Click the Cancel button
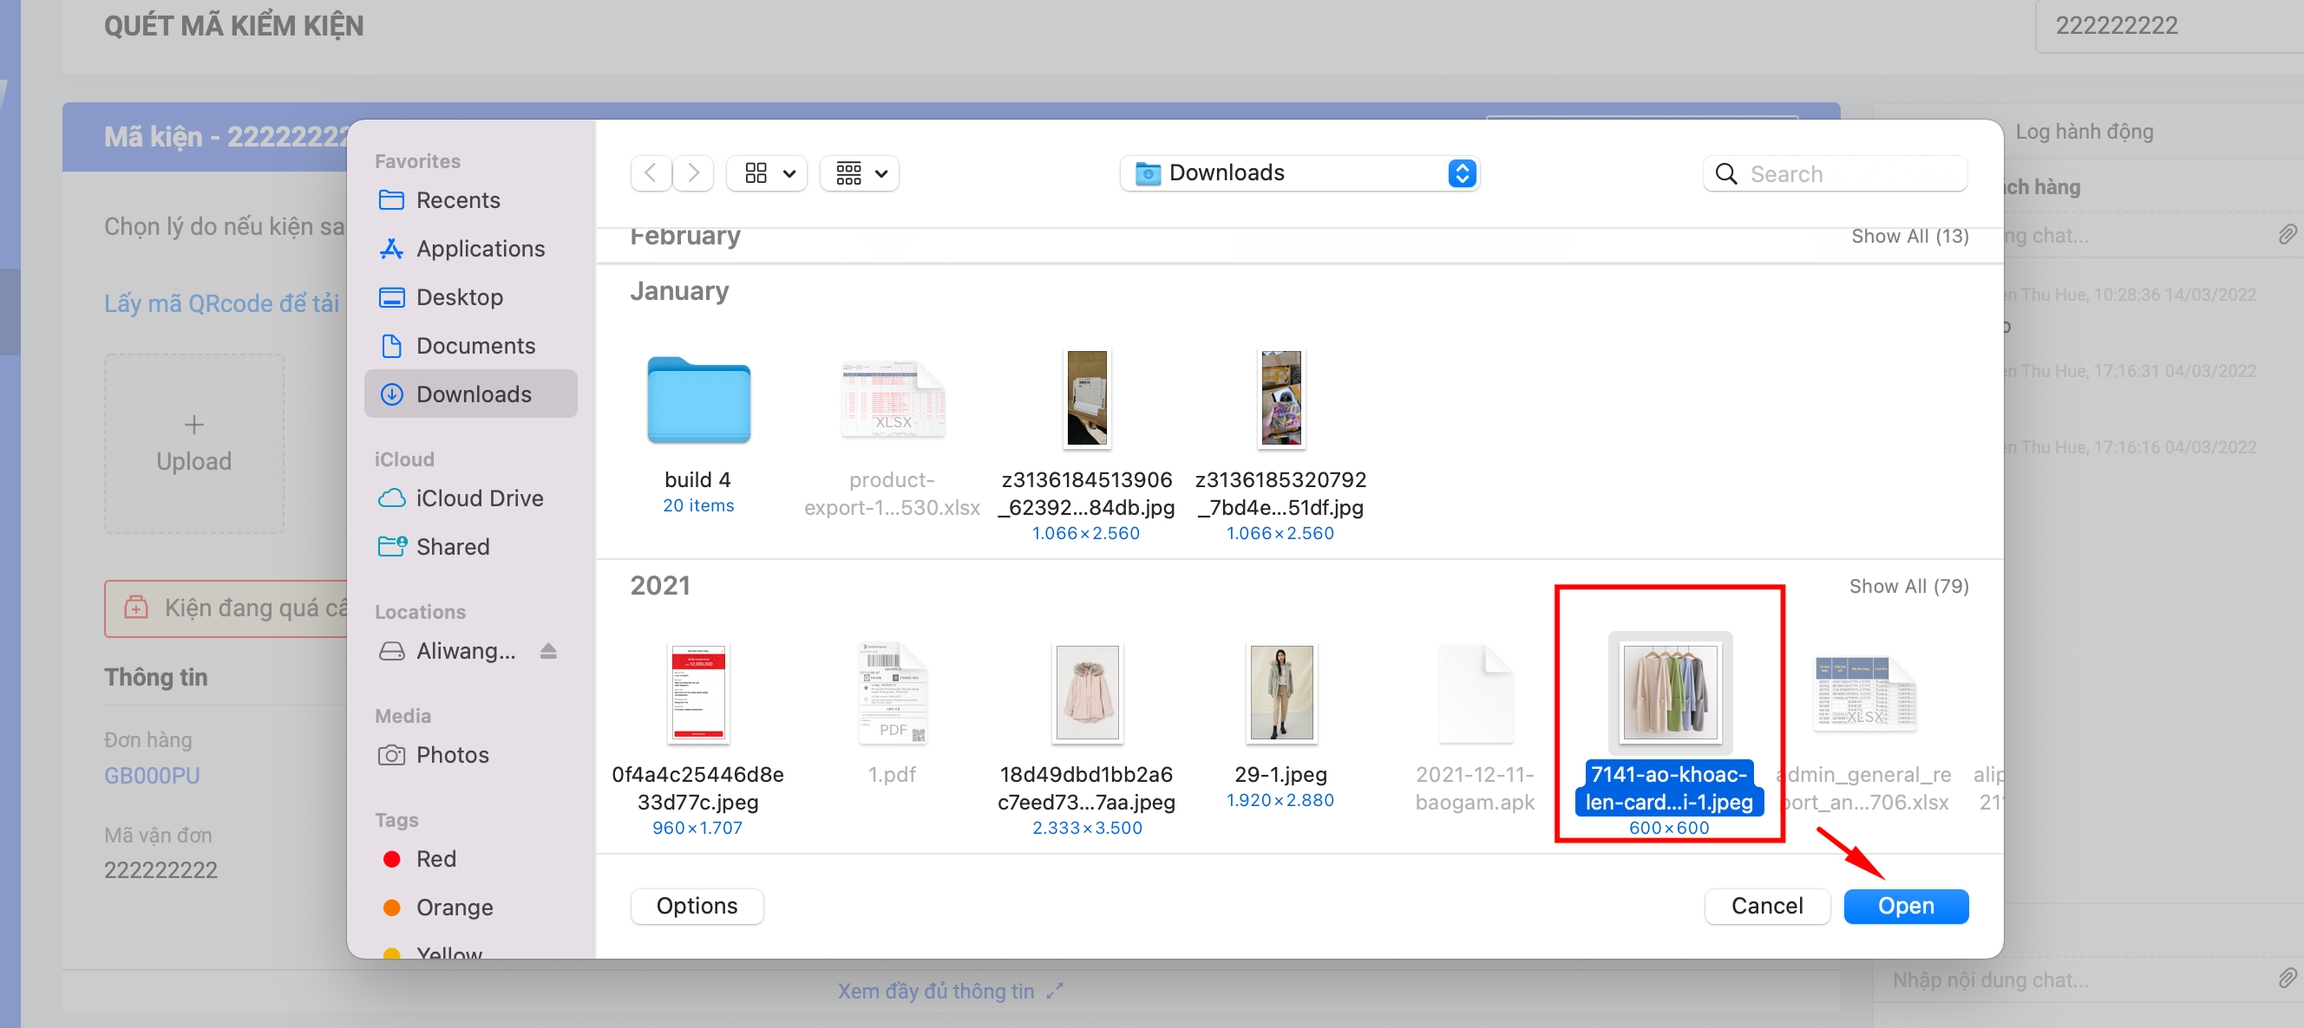This screenshot has height=1028, width=2304. click(x=1766, y=906)
